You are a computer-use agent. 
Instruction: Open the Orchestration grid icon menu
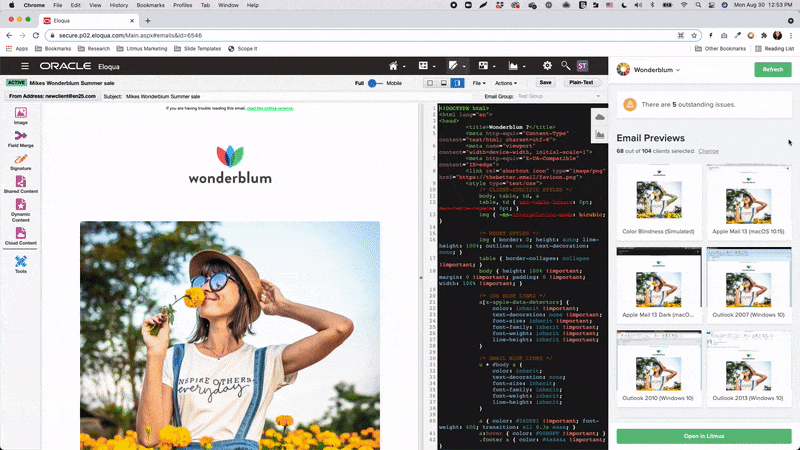click(423, 65)
